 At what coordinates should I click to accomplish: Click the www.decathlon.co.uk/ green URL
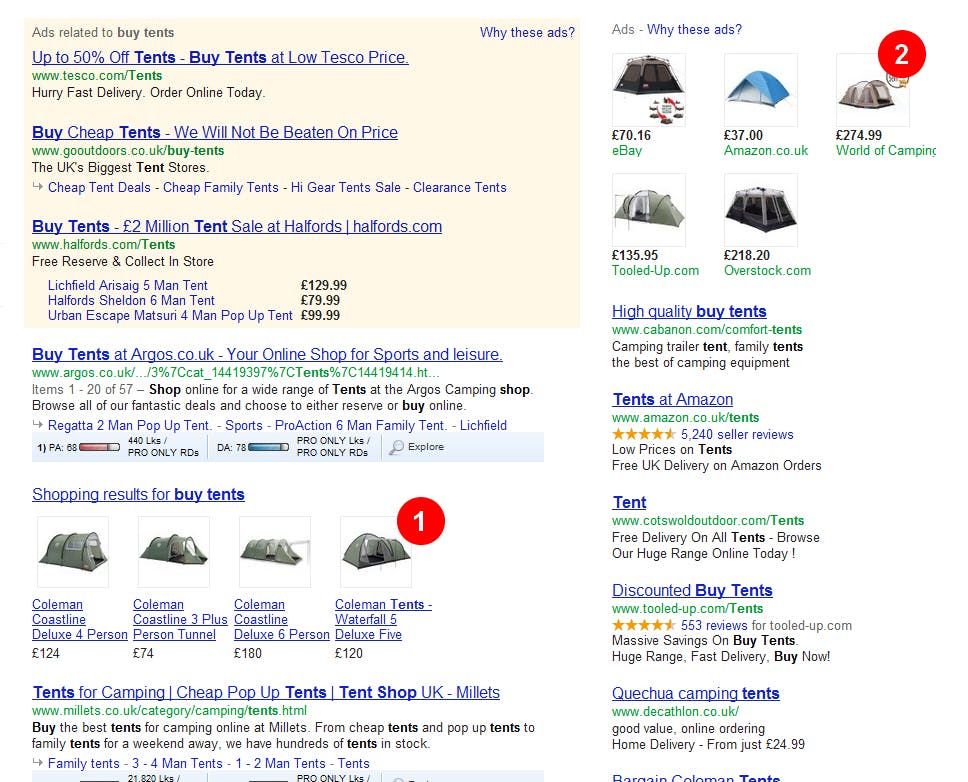click(675, 711)
